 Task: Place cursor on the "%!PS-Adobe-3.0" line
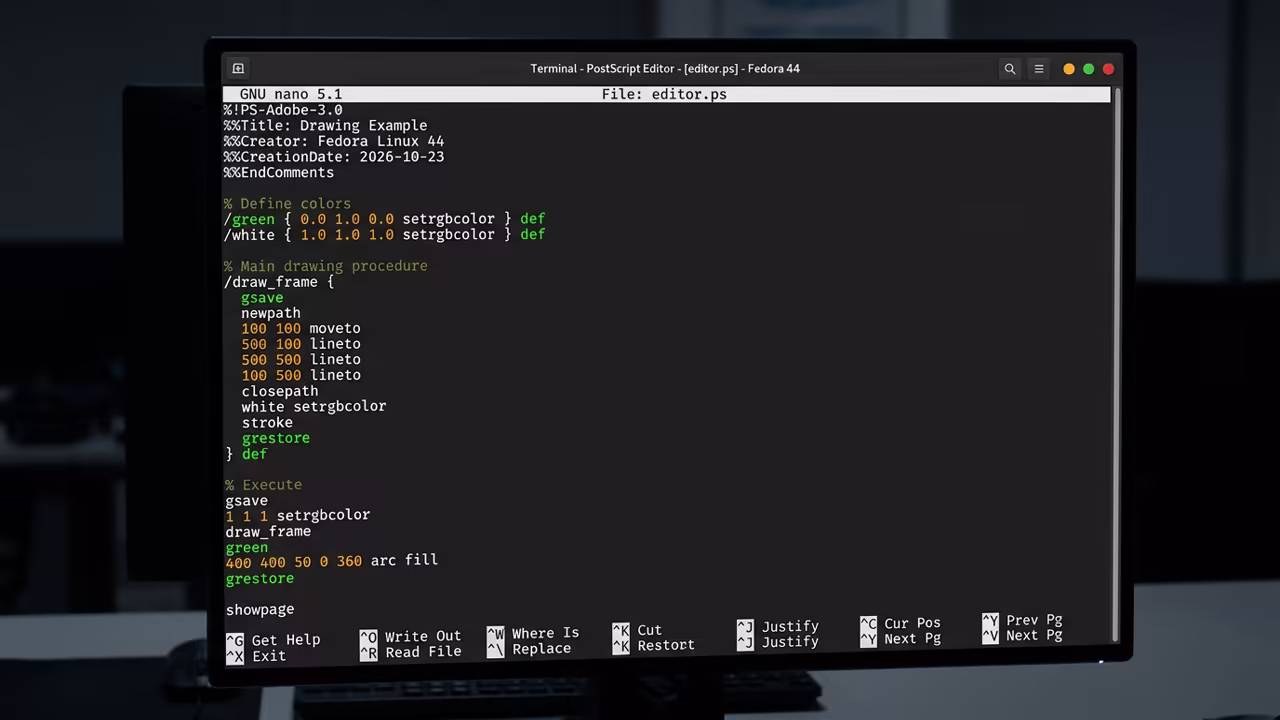(x=283, y=110)
